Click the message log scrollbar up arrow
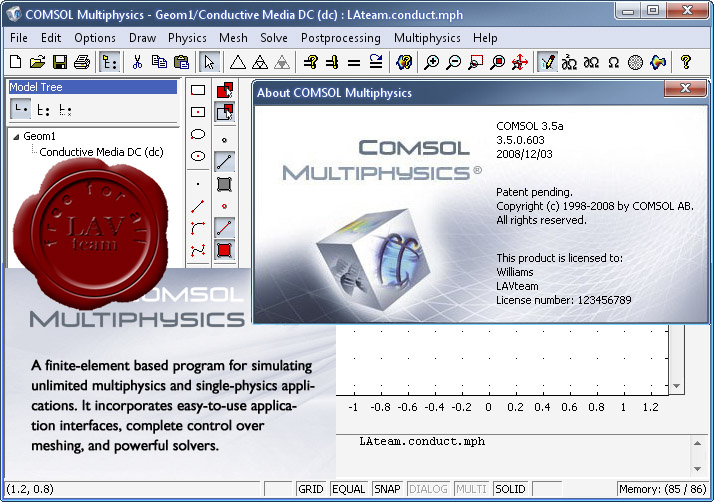Screen dimensions: 714x502 (x=698, y=443)
